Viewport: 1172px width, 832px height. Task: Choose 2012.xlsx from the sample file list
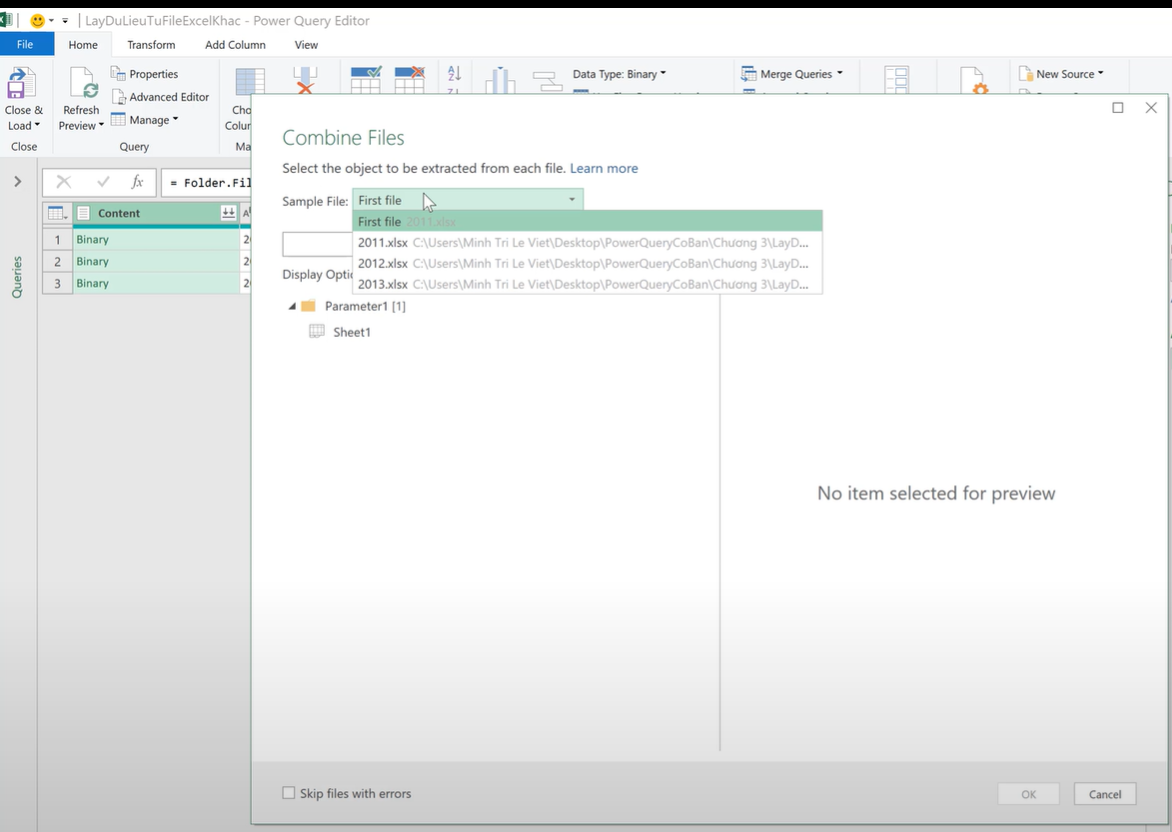click(x=383, y=263)
